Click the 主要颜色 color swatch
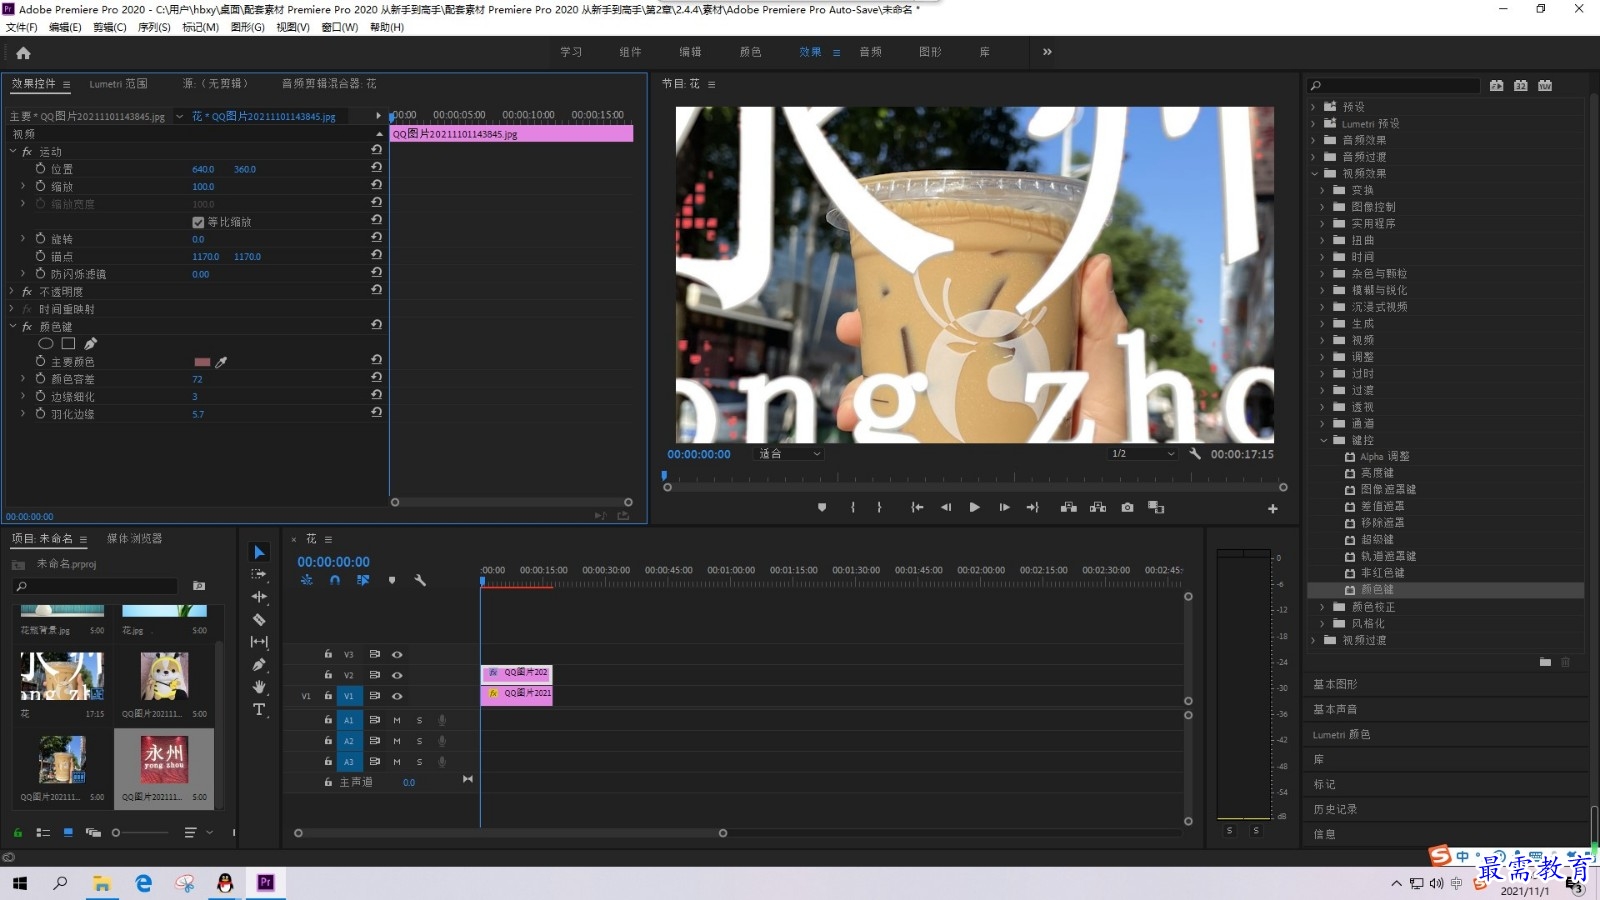 coord(202,362)
